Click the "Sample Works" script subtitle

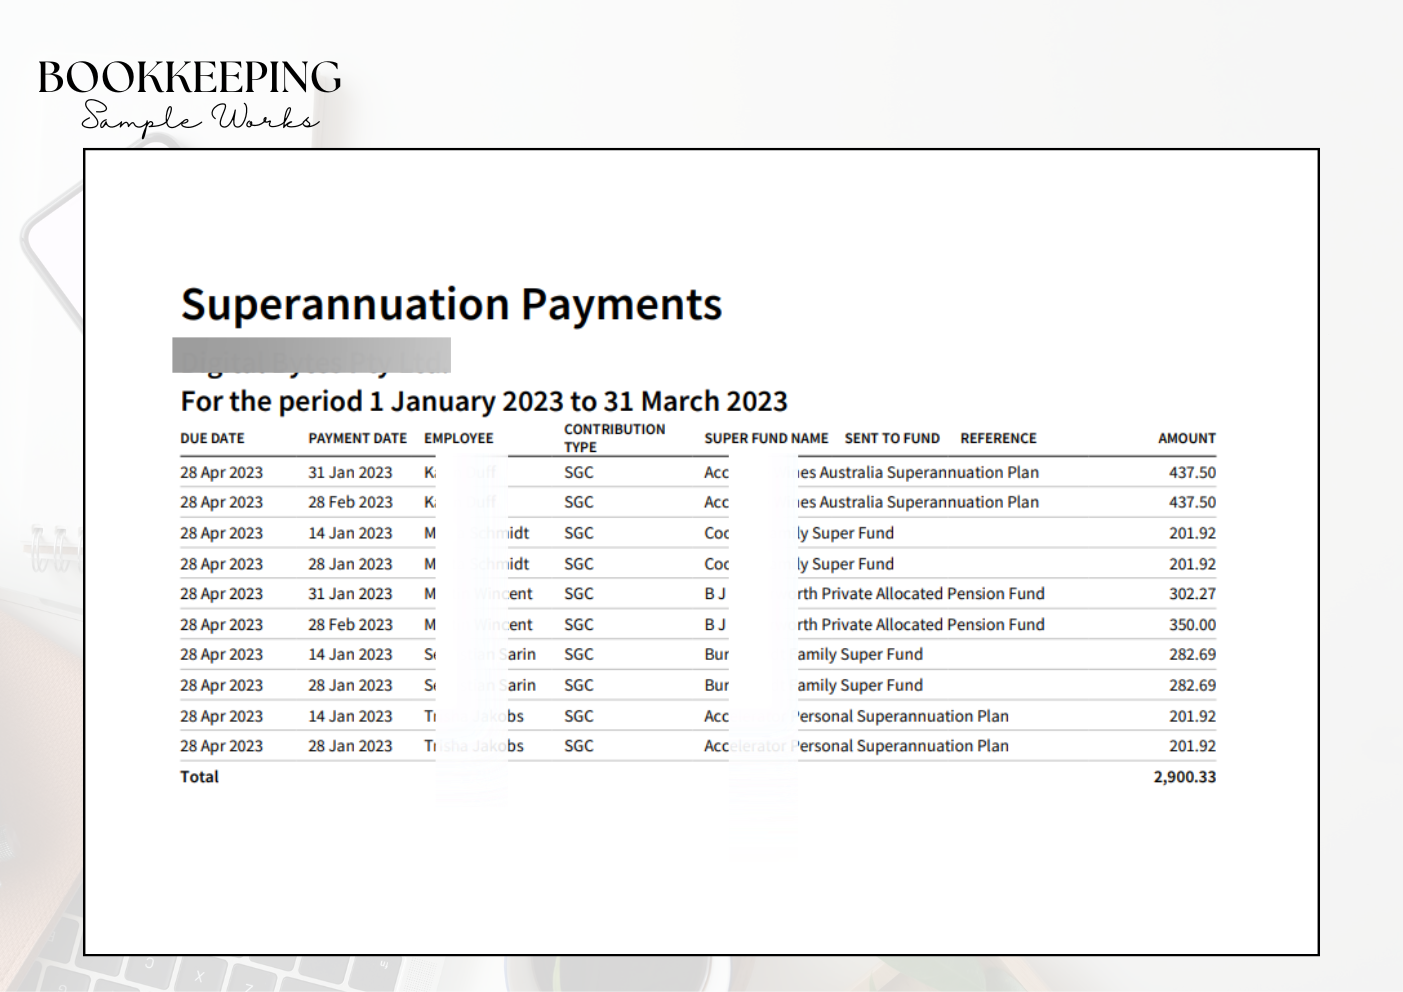point(200,119)
